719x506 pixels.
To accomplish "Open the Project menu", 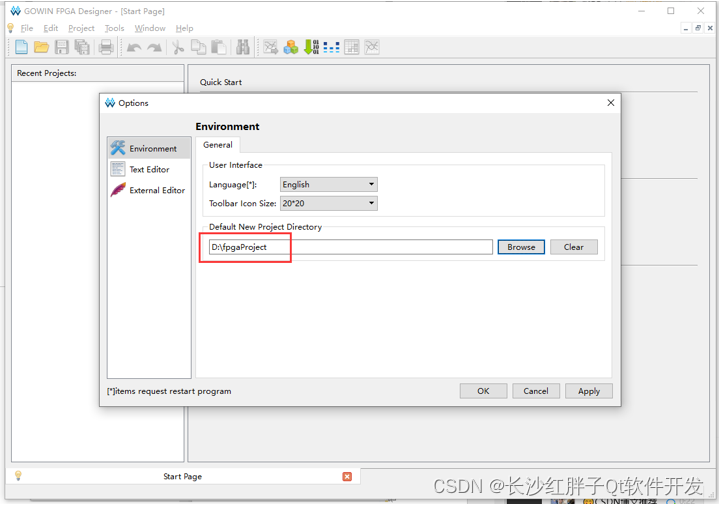I will (81, 28).
